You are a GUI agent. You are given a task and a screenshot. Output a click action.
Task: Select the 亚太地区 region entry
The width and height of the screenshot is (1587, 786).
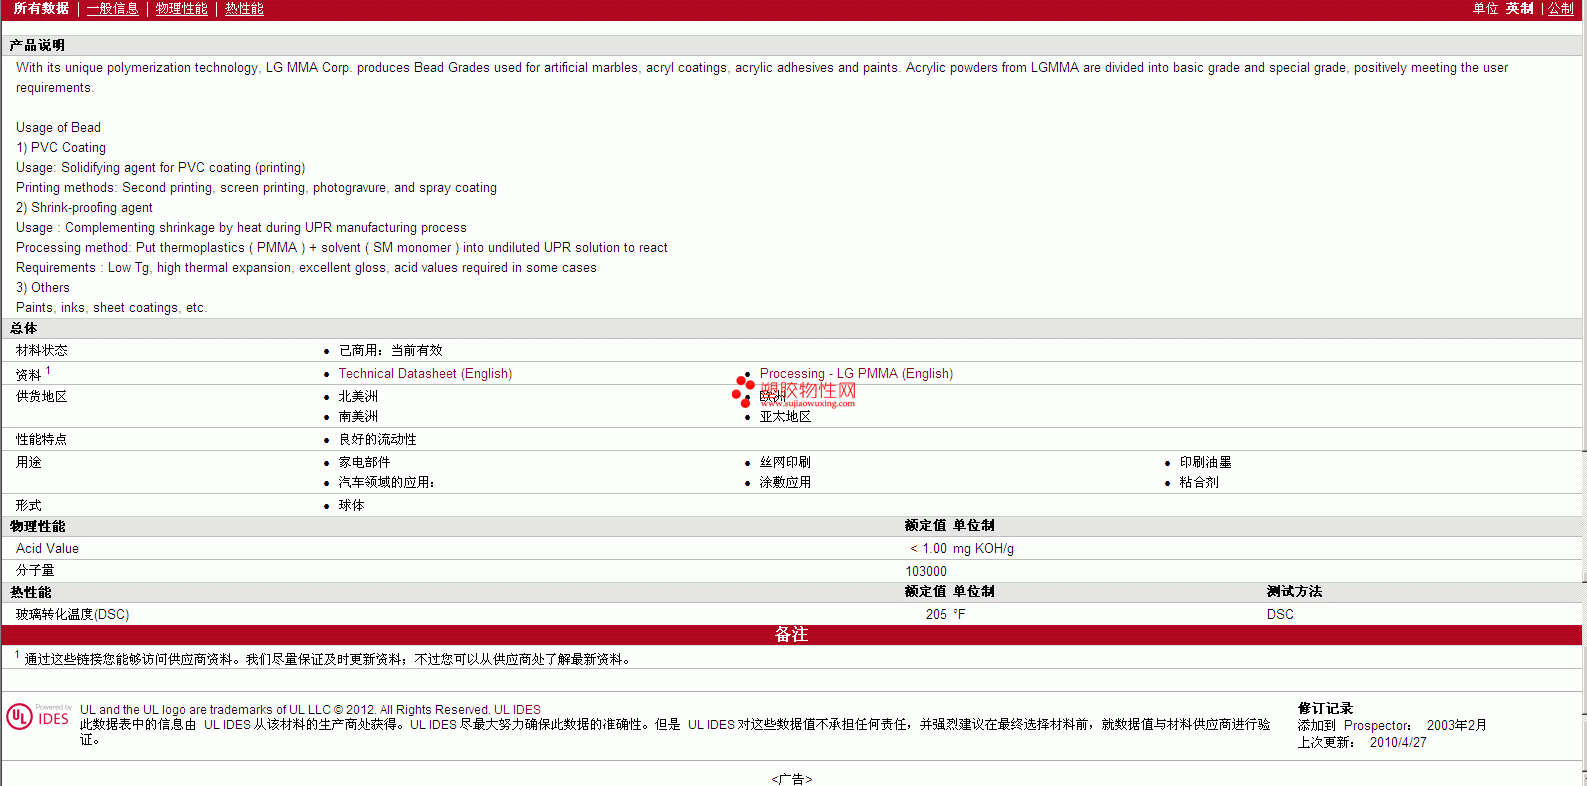tap(785, 417)
